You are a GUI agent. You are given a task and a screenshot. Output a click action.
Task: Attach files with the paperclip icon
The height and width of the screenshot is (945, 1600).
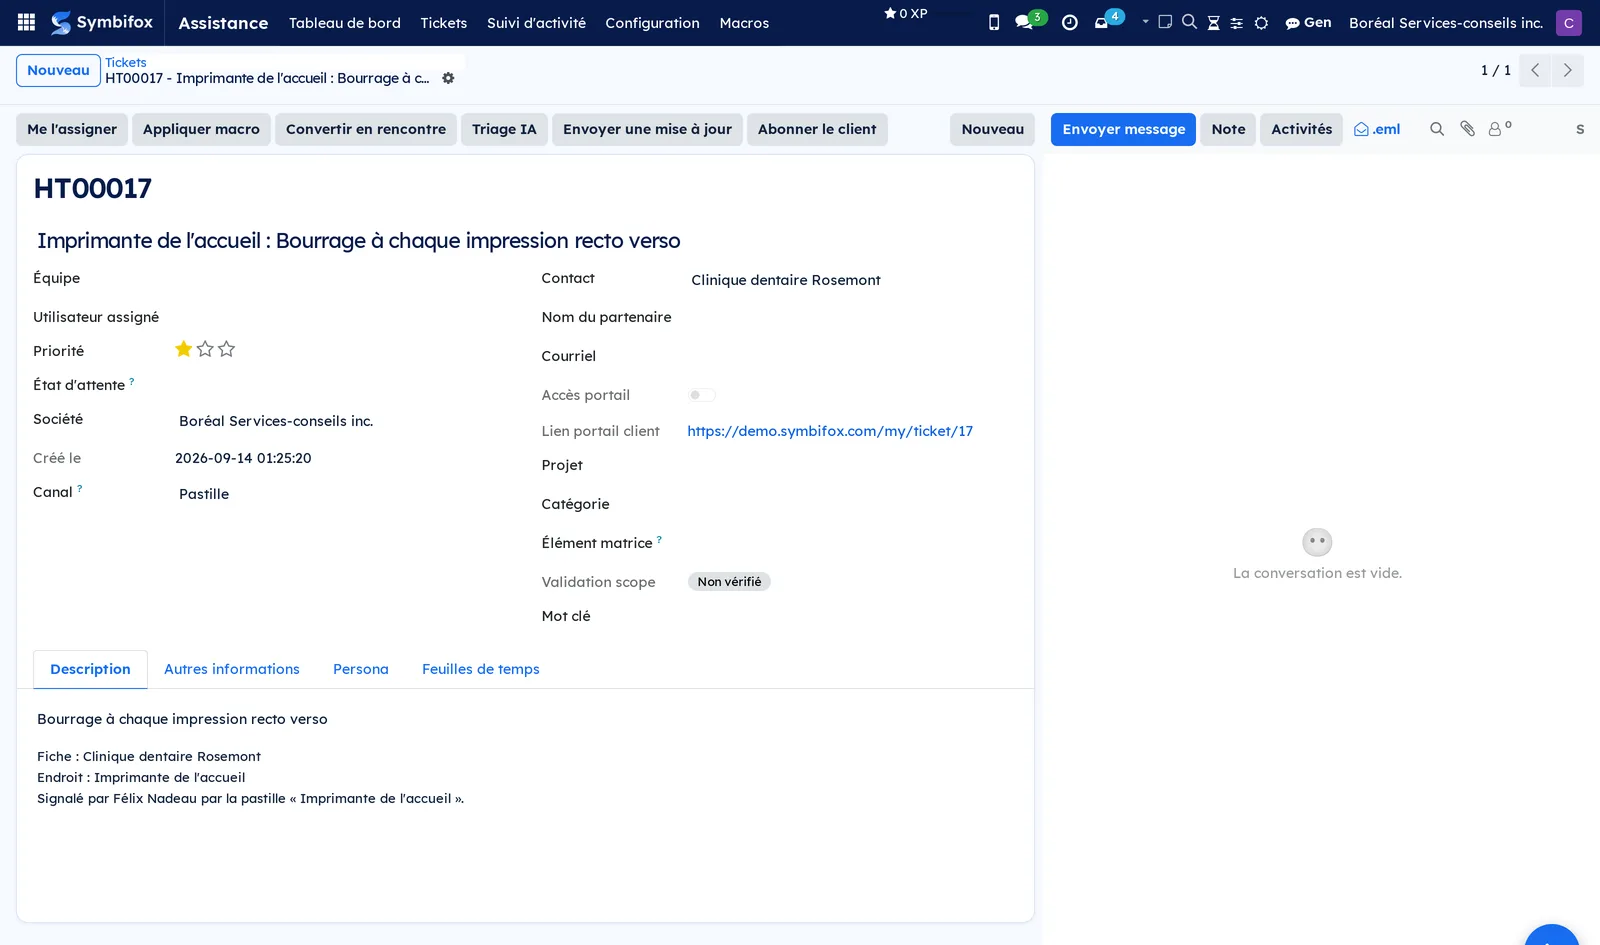coord(1467,129)
